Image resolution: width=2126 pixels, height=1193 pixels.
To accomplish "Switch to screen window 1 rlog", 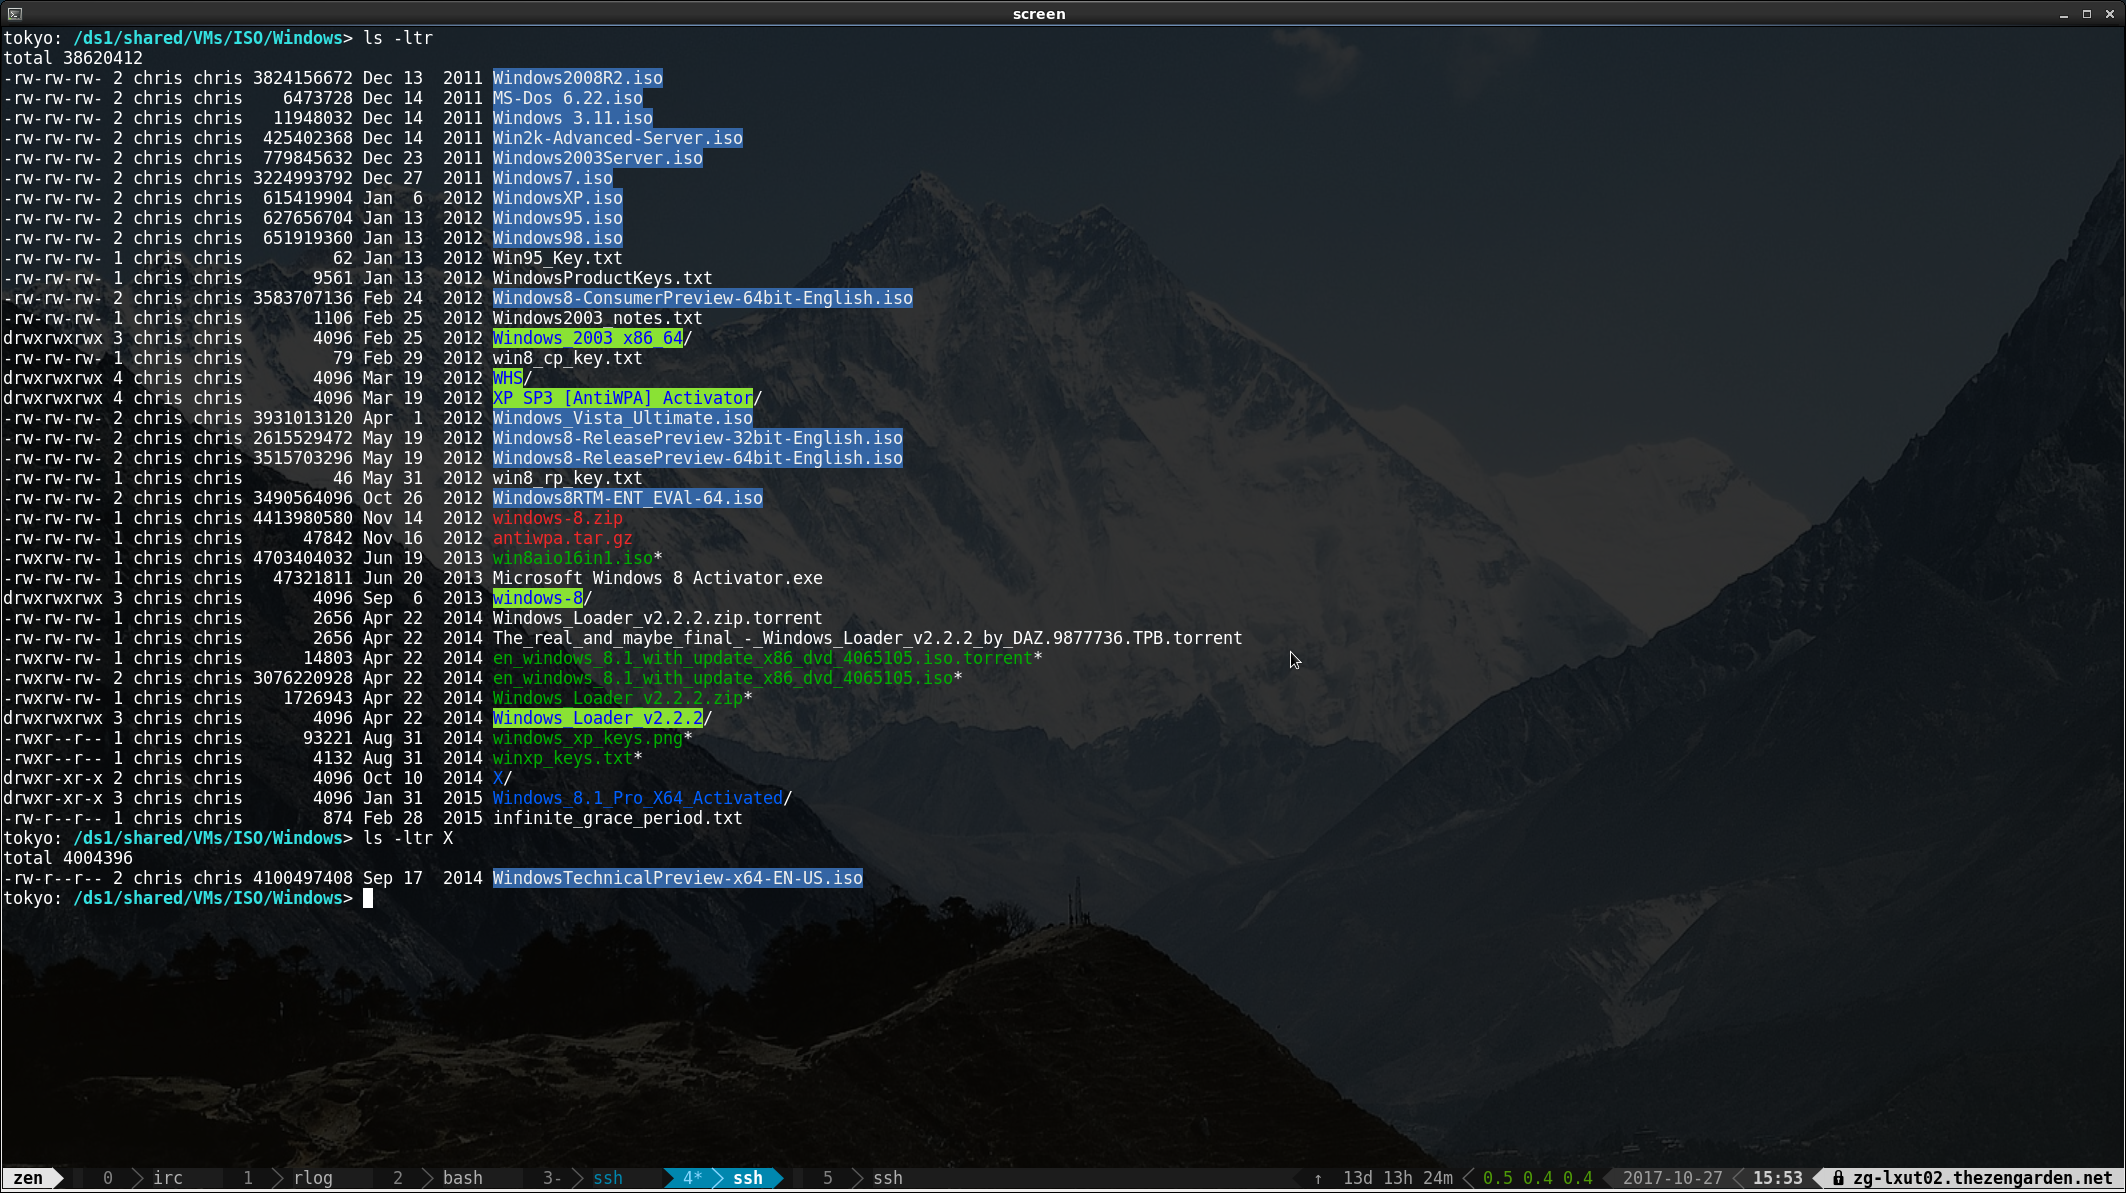I will (288, 1178).
